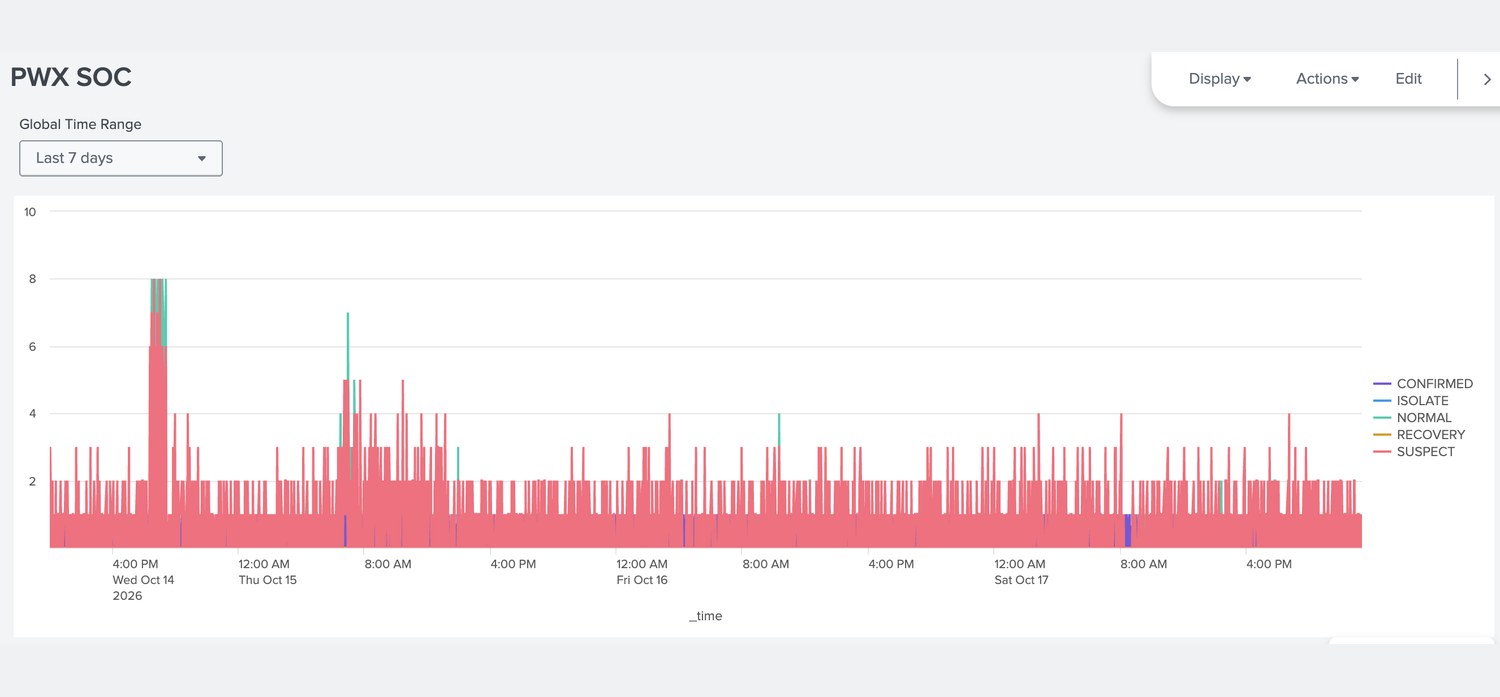Viewport: 1500px width, 697px height.
Task: Click the Thu Oct 15 axis date label
Action: coord(267,580)
